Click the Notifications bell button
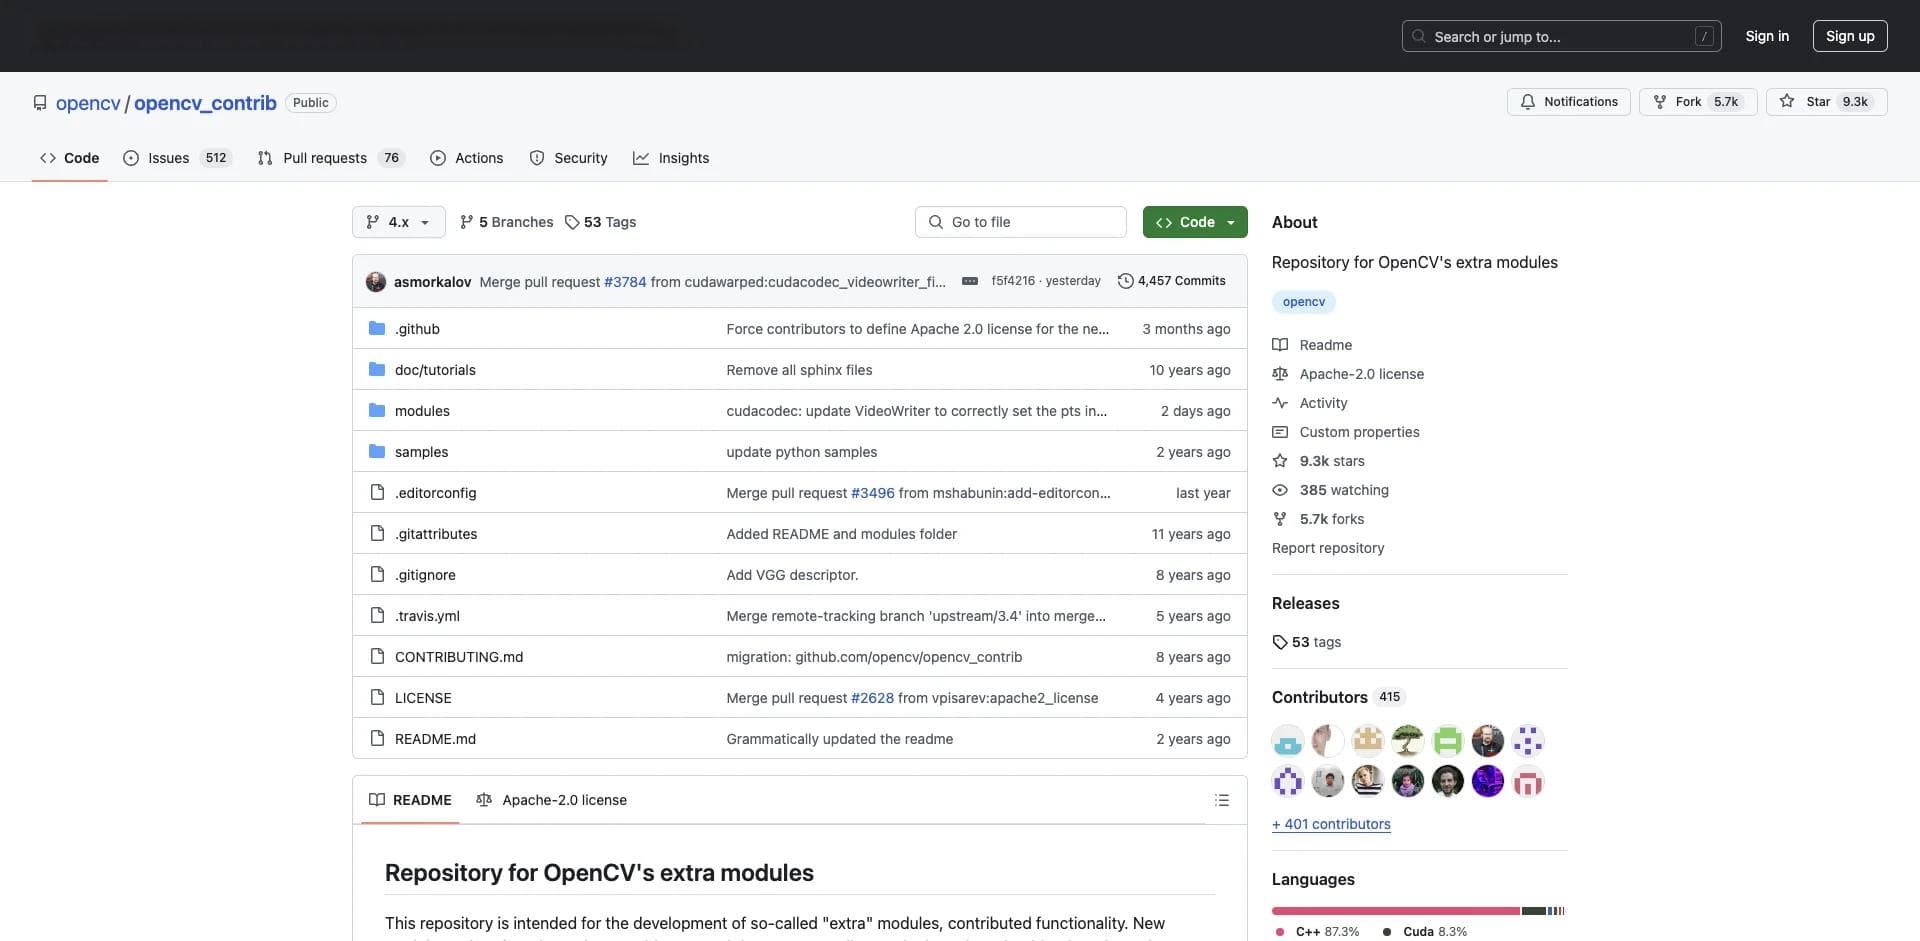Image resolution: width=1920 pixels, height=941 pixels. click(1569, 102)
